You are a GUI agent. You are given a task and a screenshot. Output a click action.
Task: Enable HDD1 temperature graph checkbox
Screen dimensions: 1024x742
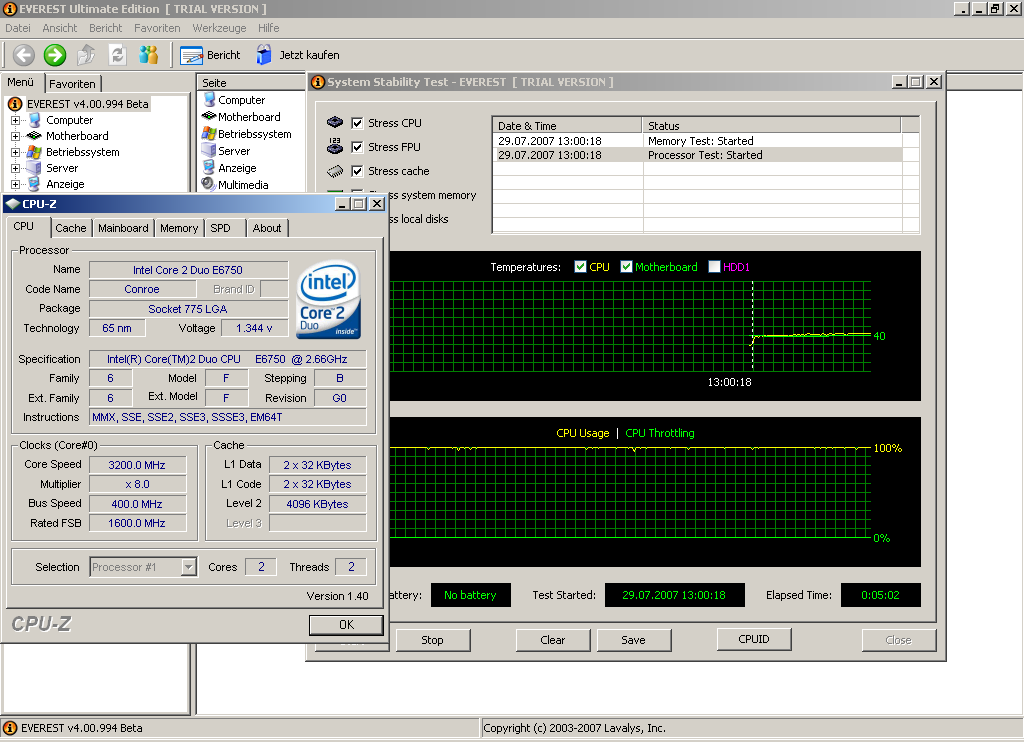click(x=714, y=266)
